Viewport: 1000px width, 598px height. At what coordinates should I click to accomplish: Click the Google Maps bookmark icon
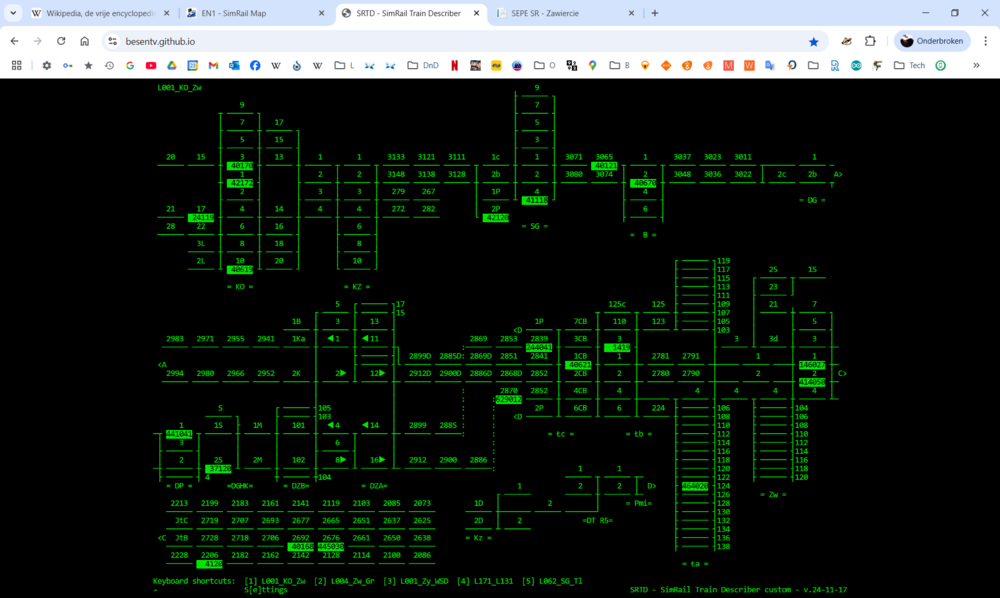[592, 65]
